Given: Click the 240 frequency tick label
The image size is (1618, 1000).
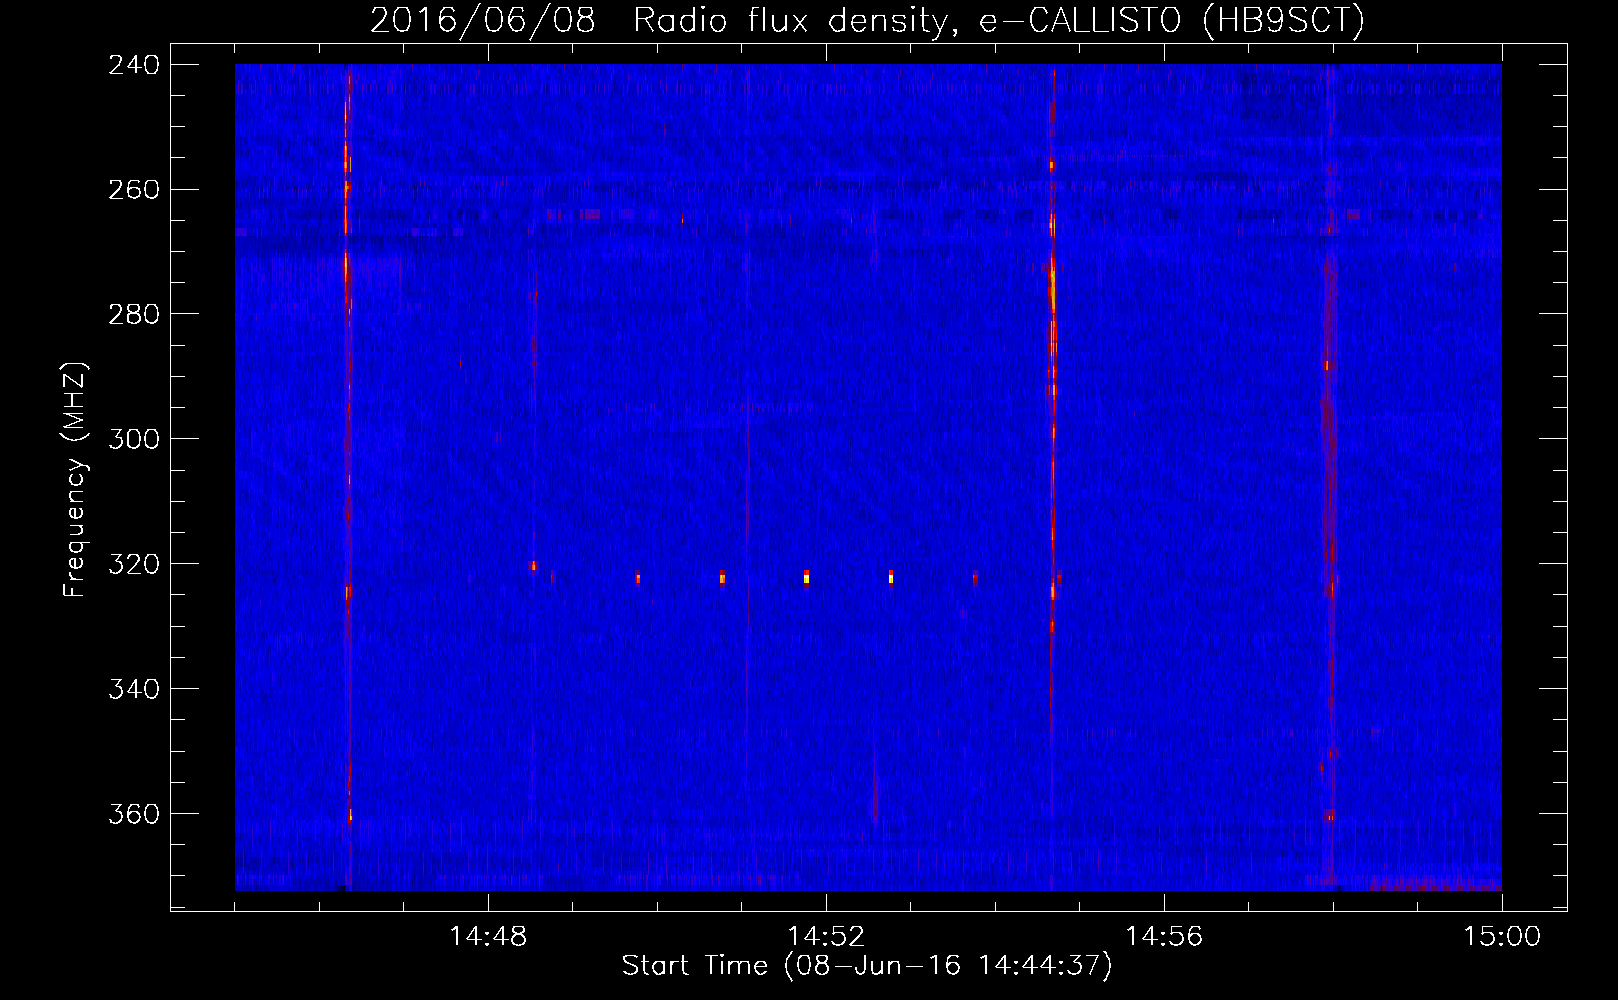Looking at the screenshot, I should click(134, 65).
